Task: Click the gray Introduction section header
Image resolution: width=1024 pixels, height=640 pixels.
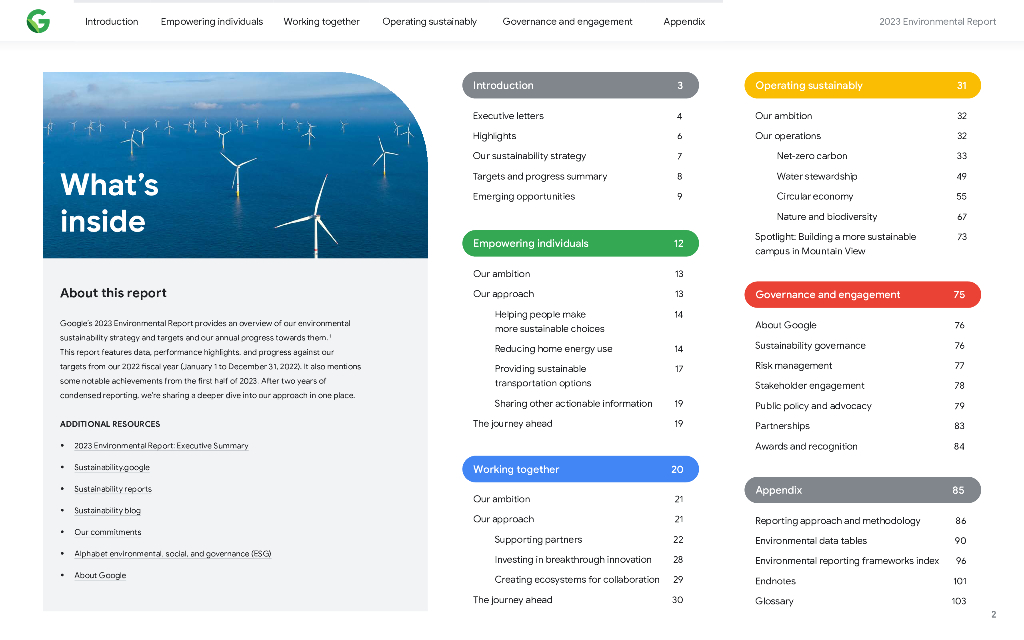Action: point(580,86)
